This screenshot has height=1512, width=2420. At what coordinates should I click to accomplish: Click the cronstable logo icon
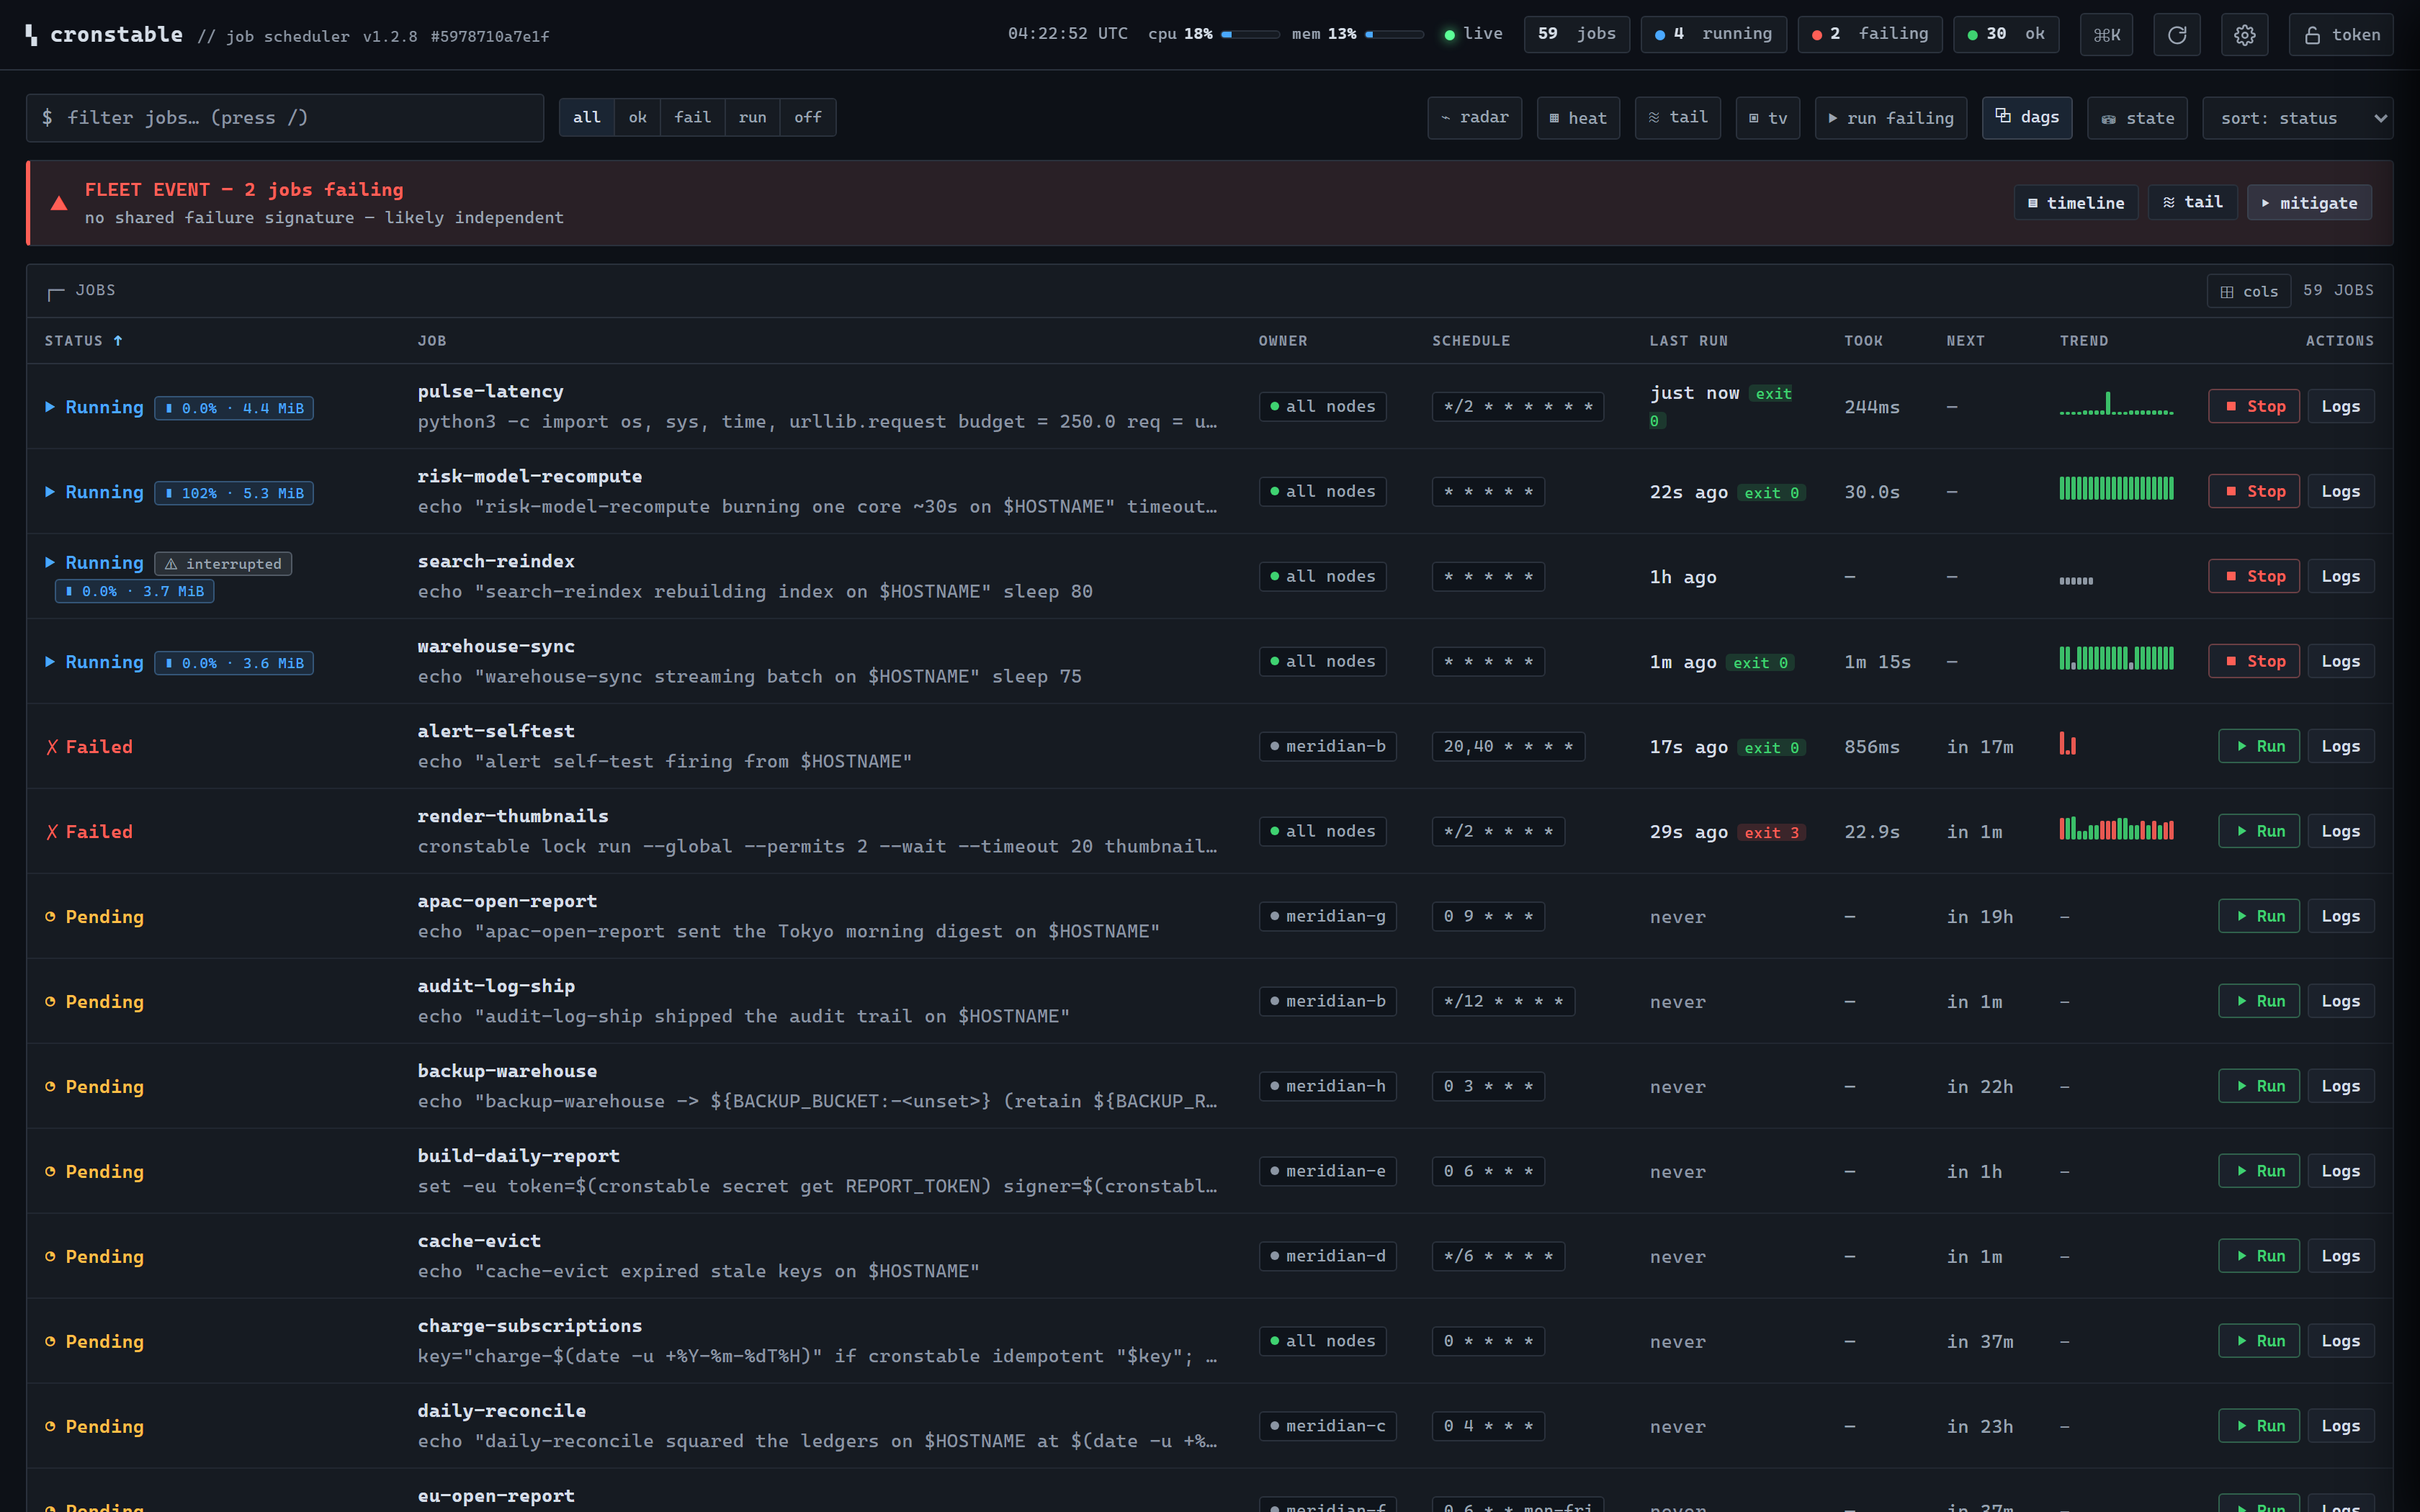[x=32, y=35]
